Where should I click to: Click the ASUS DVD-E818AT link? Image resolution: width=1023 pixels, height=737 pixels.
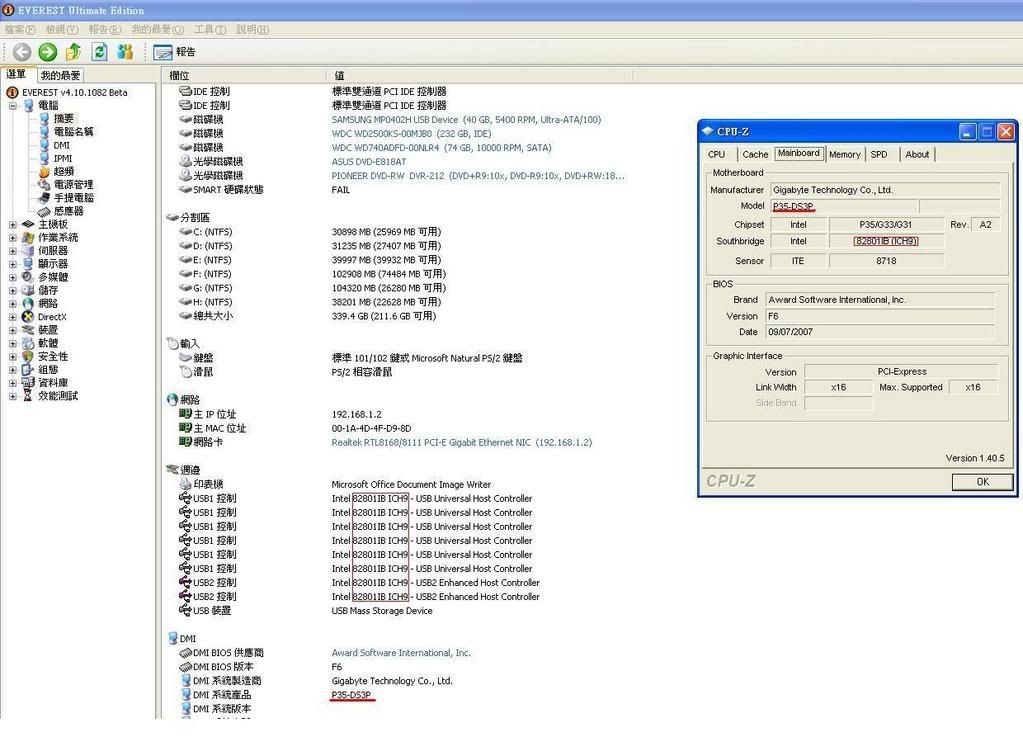[x=369, y=162]
